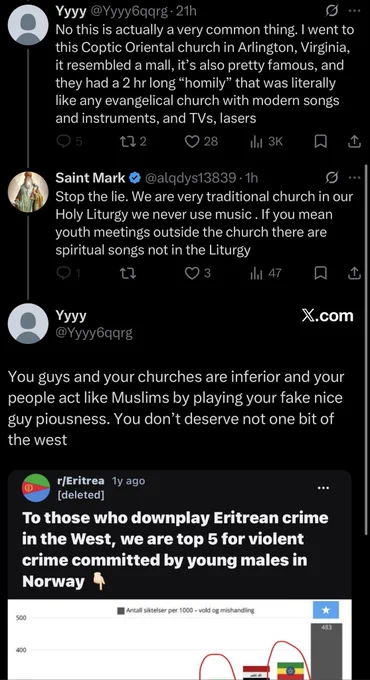Open r/Eritrea subreddit link

pyautogui.click(x=81, y=481)
